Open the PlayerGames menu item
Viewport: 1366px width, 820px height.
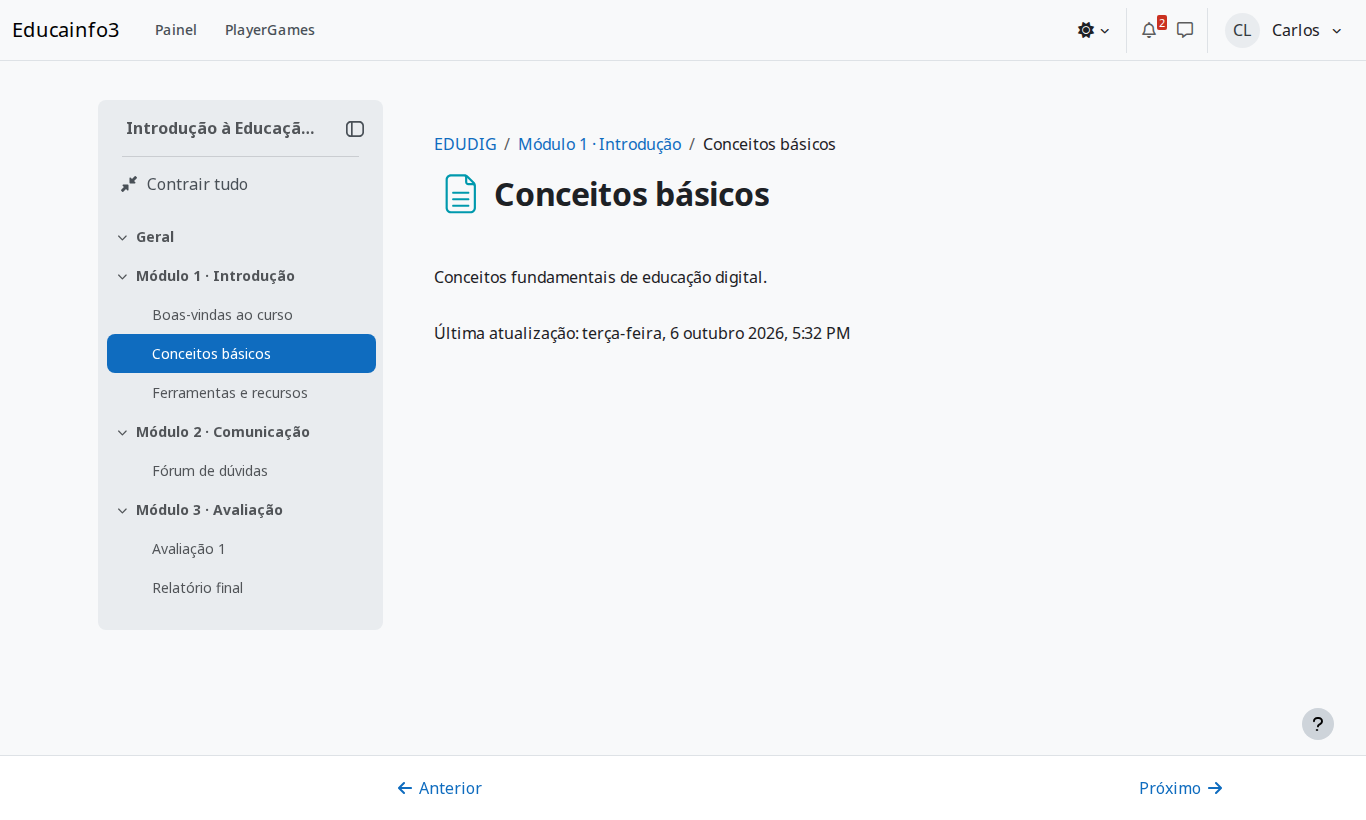270,30
